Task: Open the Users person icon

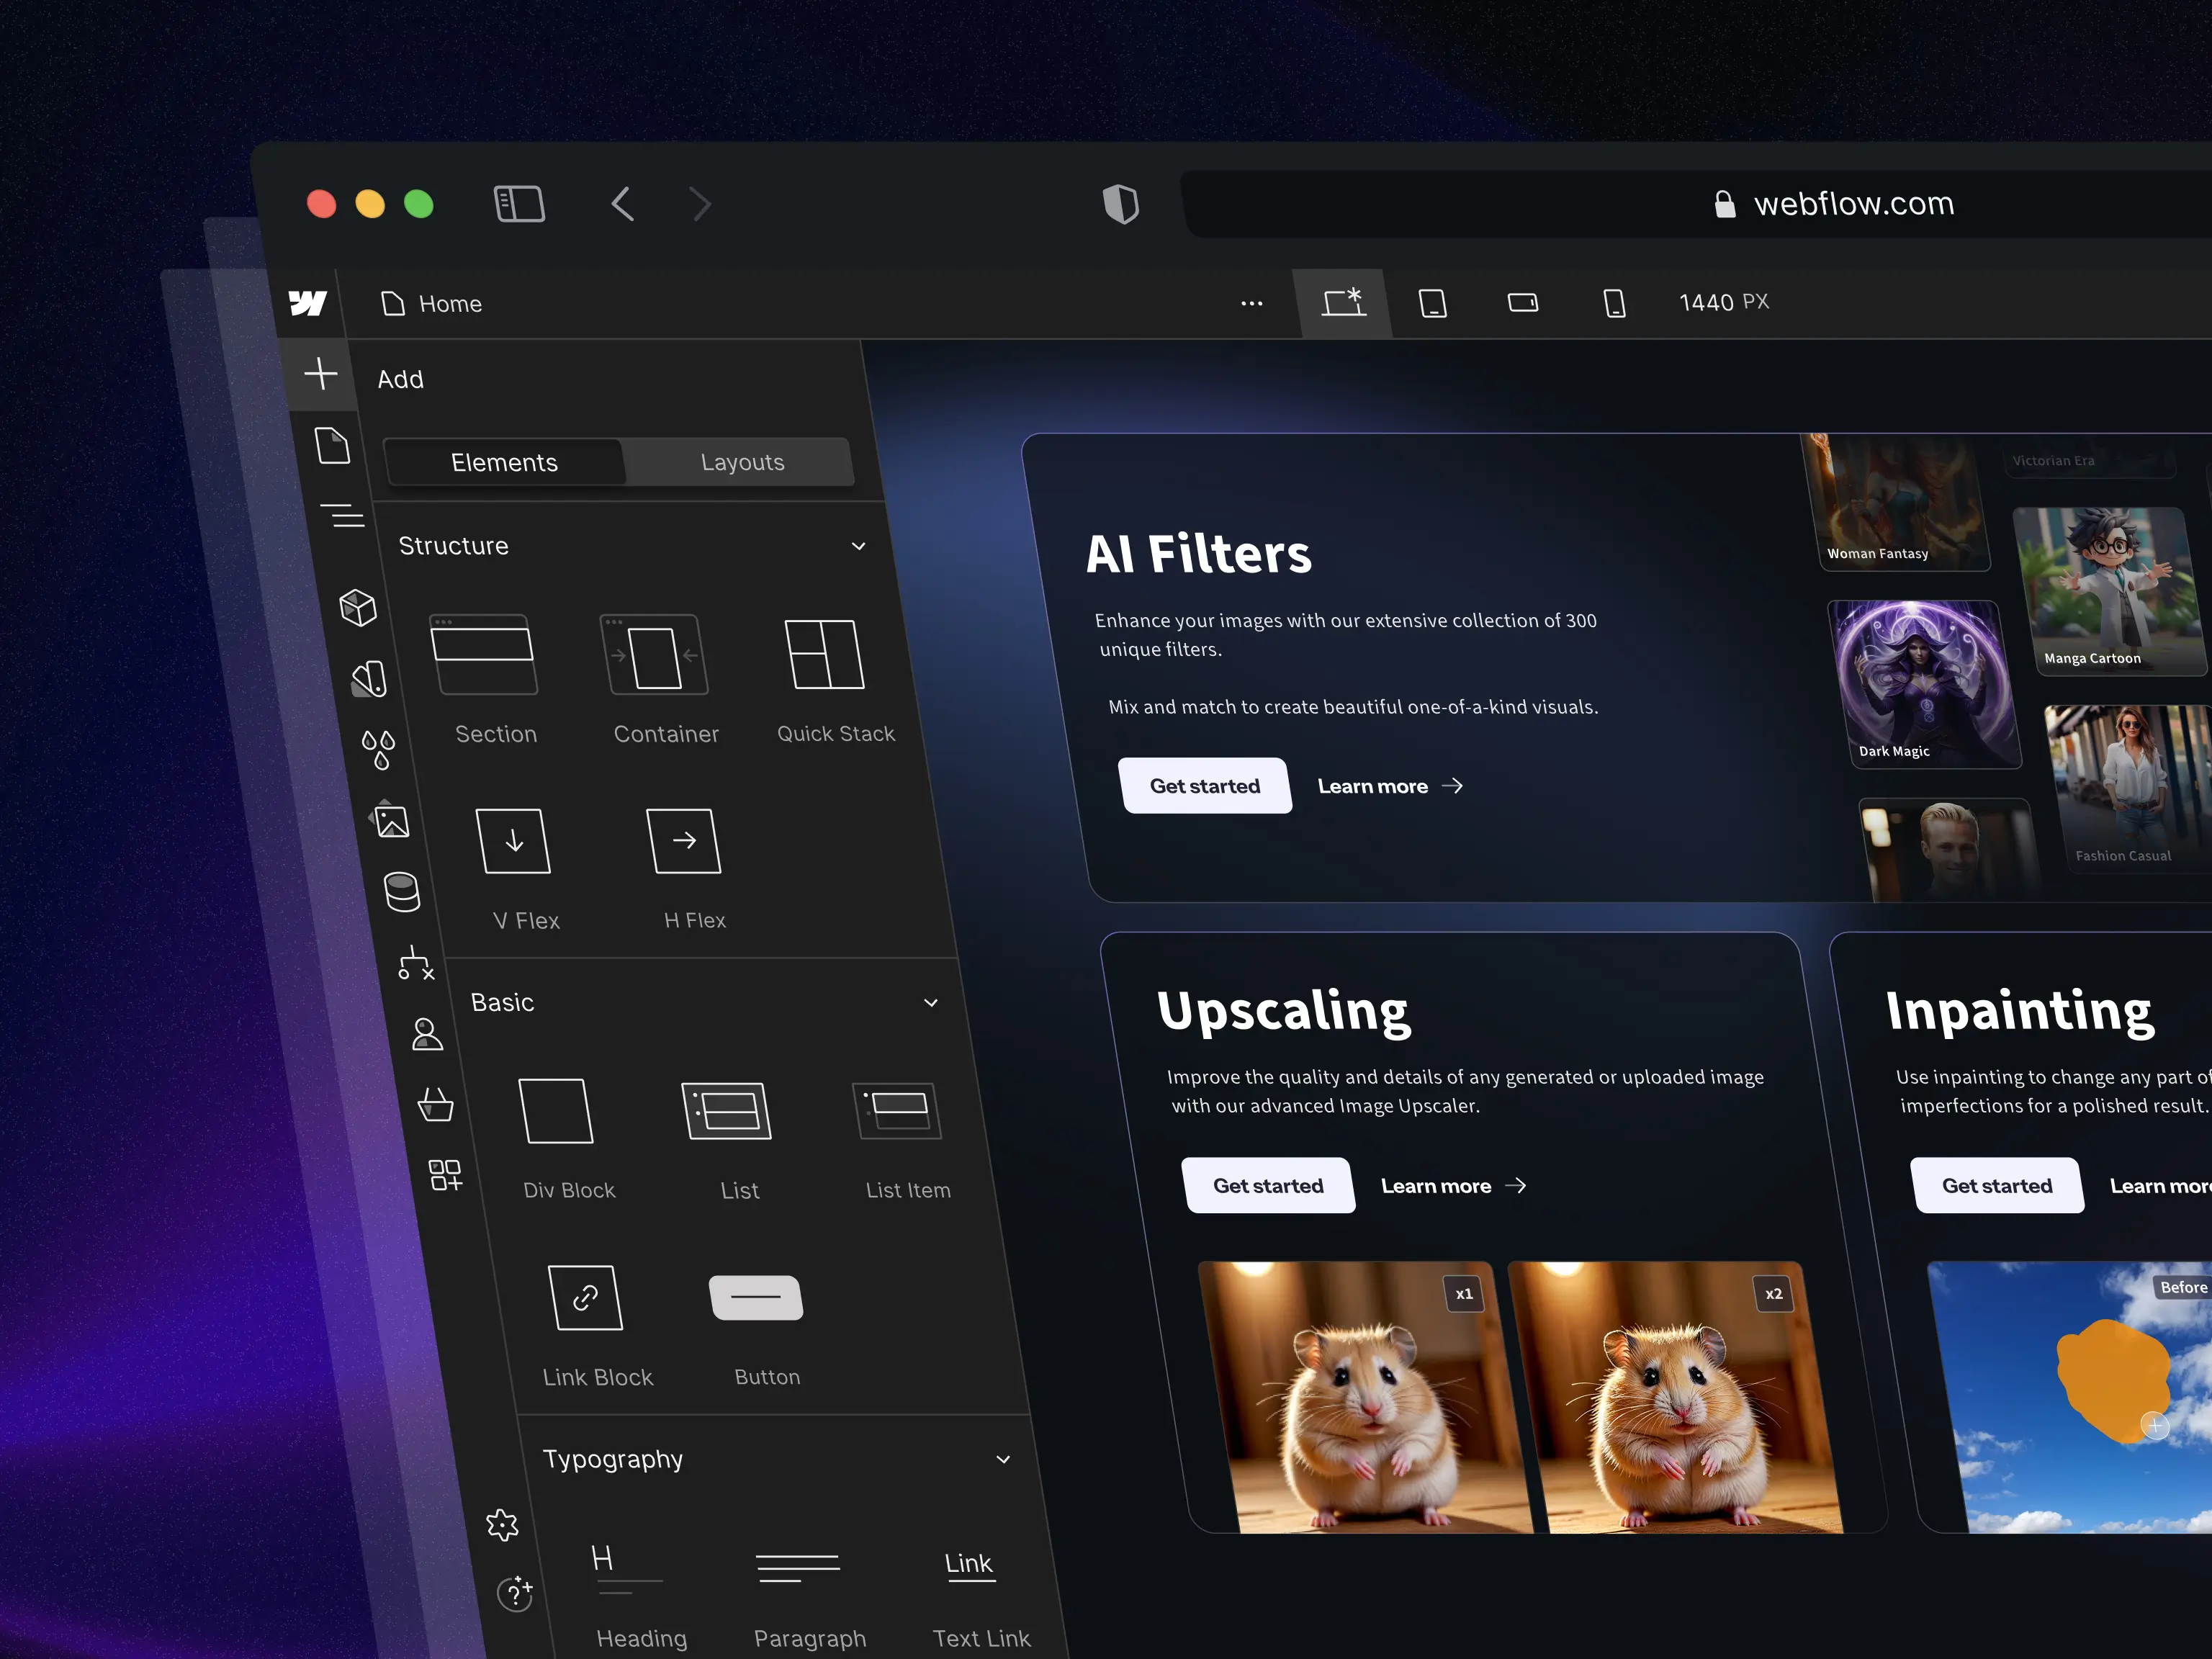Action: (427, 1034)
